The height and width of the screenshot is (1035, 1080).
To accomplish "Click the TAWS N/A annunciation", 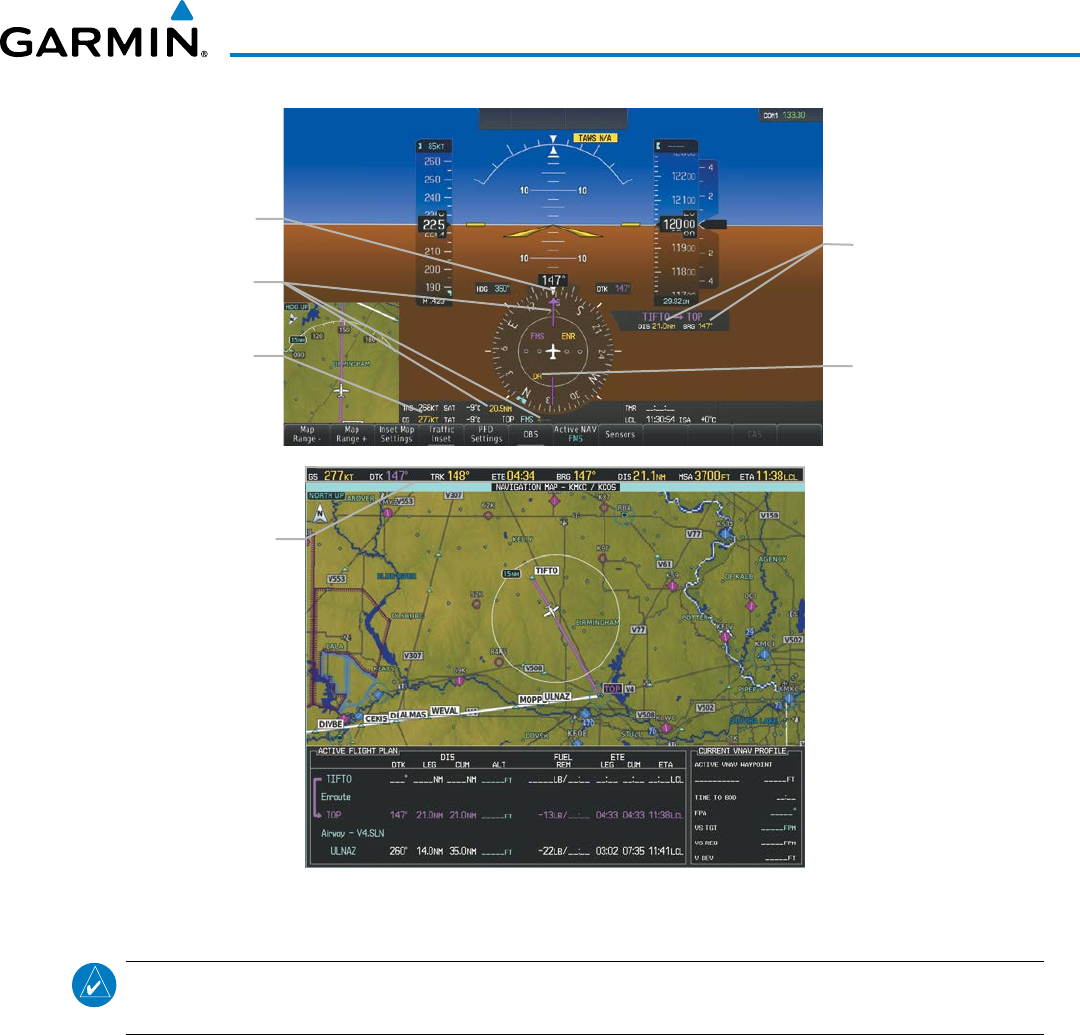I will pos(596,138).
